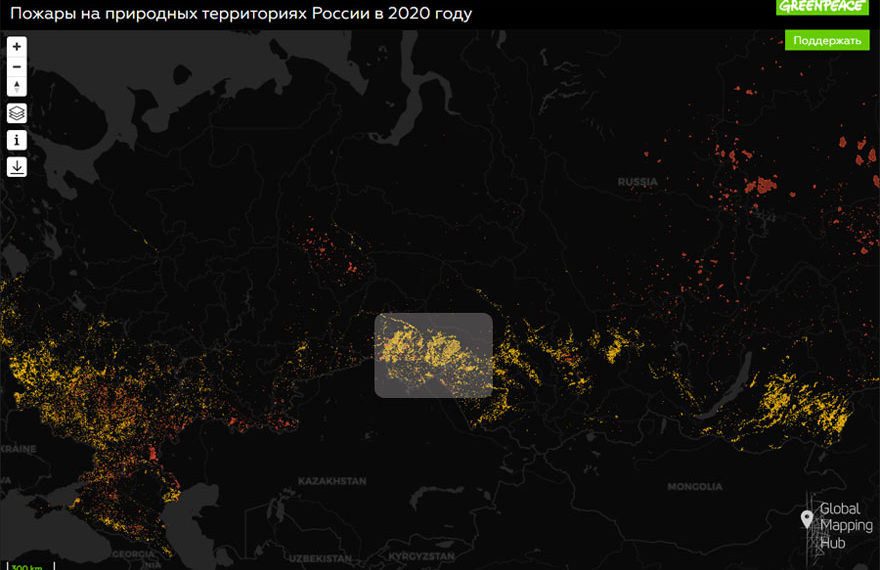The image size is (880, 570).
Task: Click the highlighted rectangle over yellow fires
Action: [433, 355]
